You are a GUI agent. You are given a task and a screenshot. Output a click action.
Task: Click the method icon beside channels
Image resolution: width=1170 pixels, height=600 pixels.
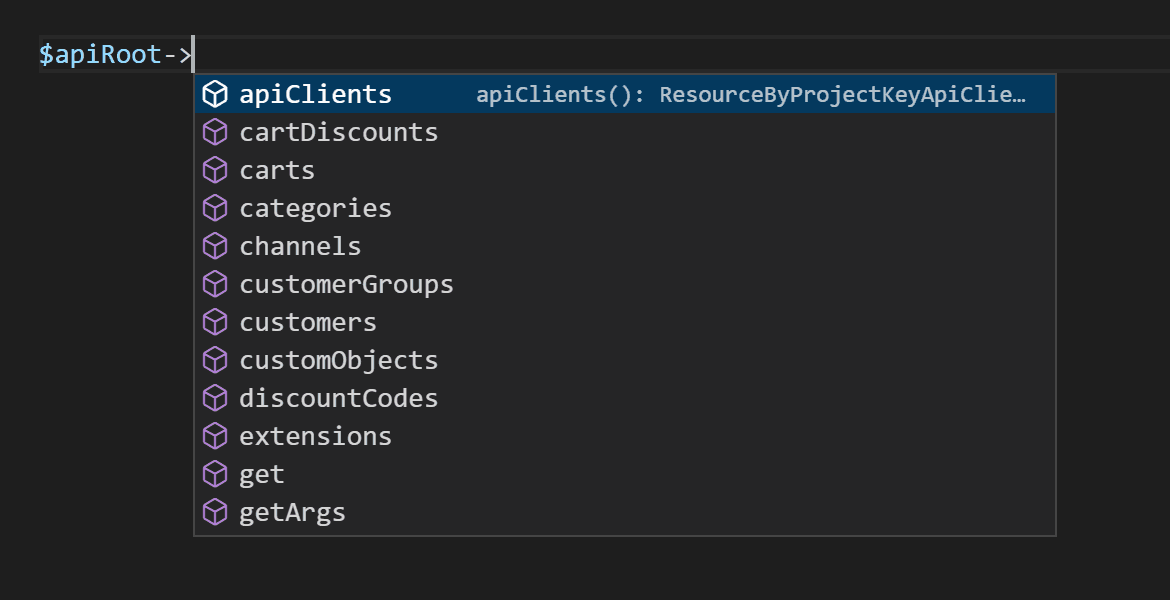point(215,246)
